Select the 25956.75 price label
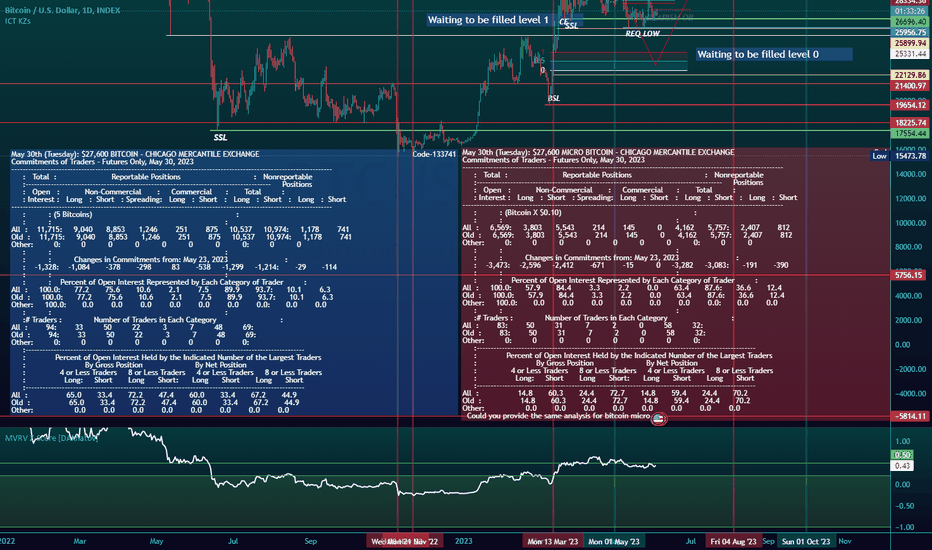Viewport: 932px width, 550px height. click(910, 32)
